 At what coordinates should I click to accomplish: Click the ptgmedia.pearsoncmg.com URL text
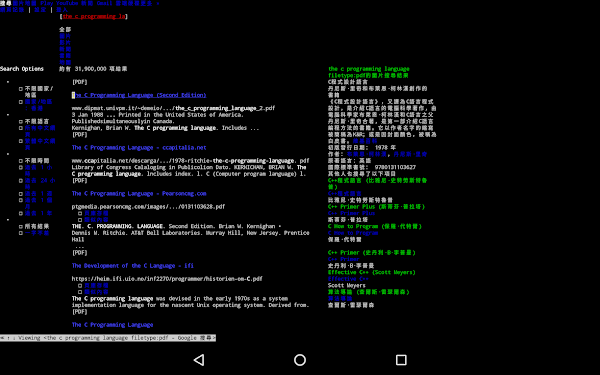(x=148, y=207)
